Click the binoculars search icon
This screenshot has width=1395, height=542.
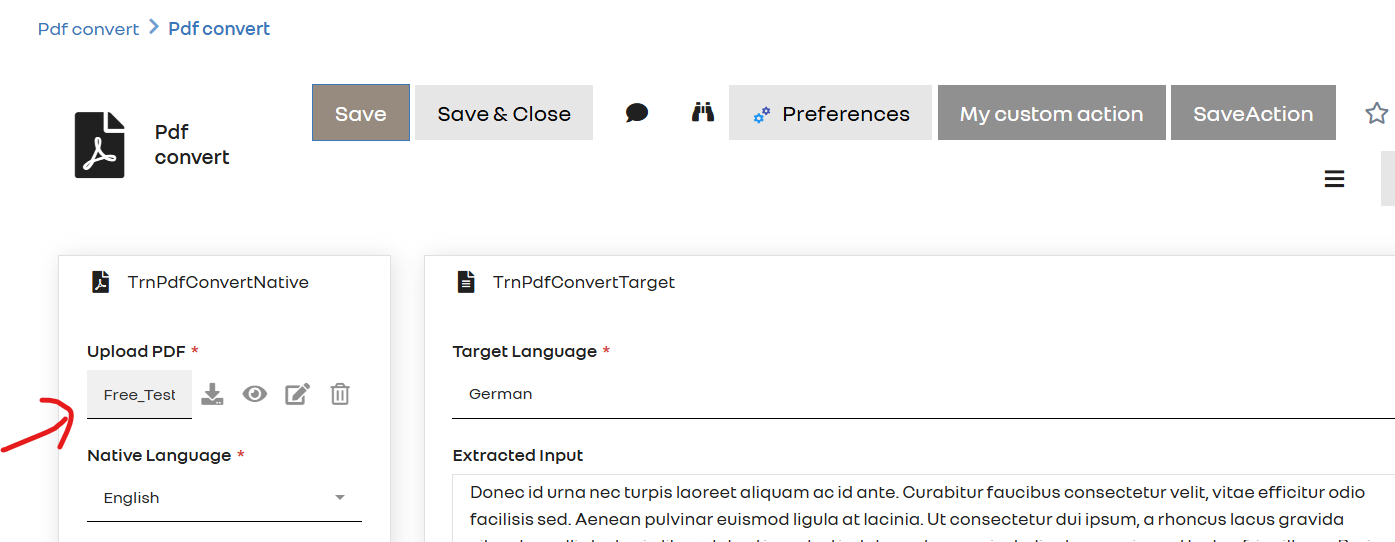coord(703,112)
